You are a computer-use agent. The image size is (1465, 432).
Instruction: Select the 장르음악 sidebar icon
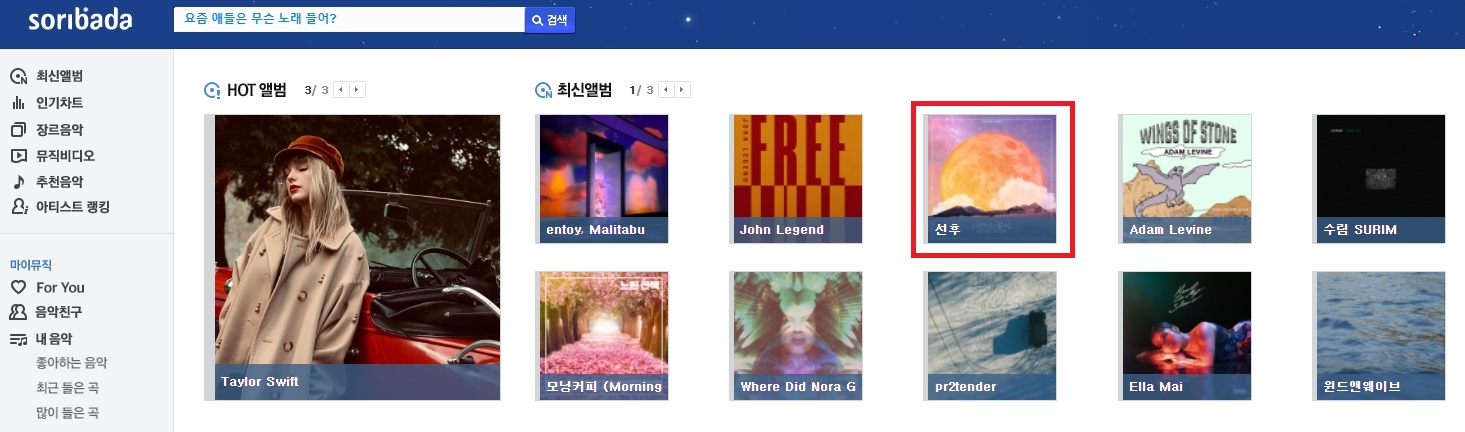pos(18,129)
